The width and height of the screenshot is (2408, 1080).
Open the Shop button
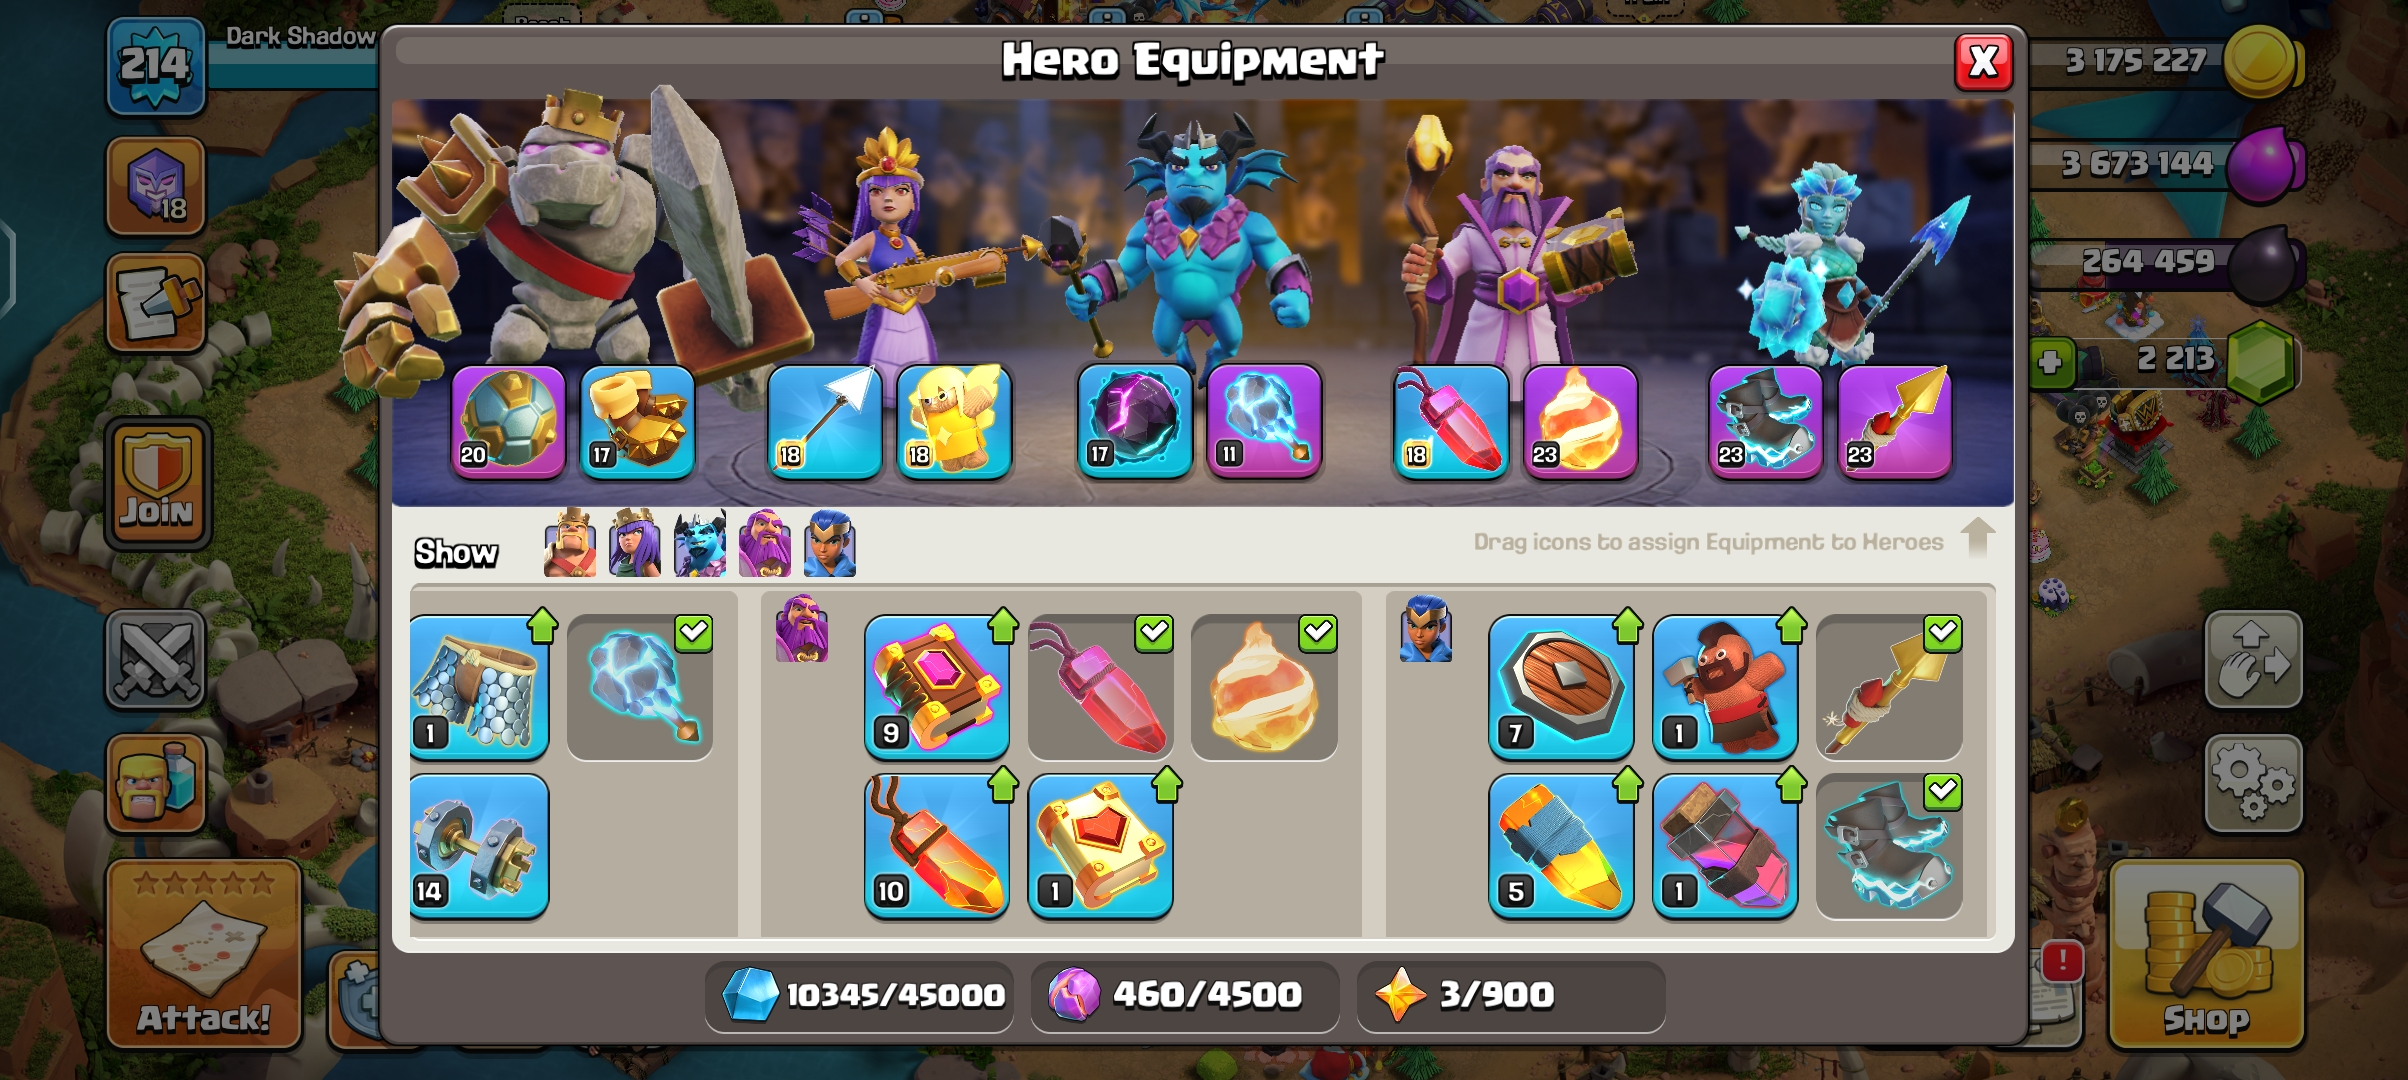2206,955
